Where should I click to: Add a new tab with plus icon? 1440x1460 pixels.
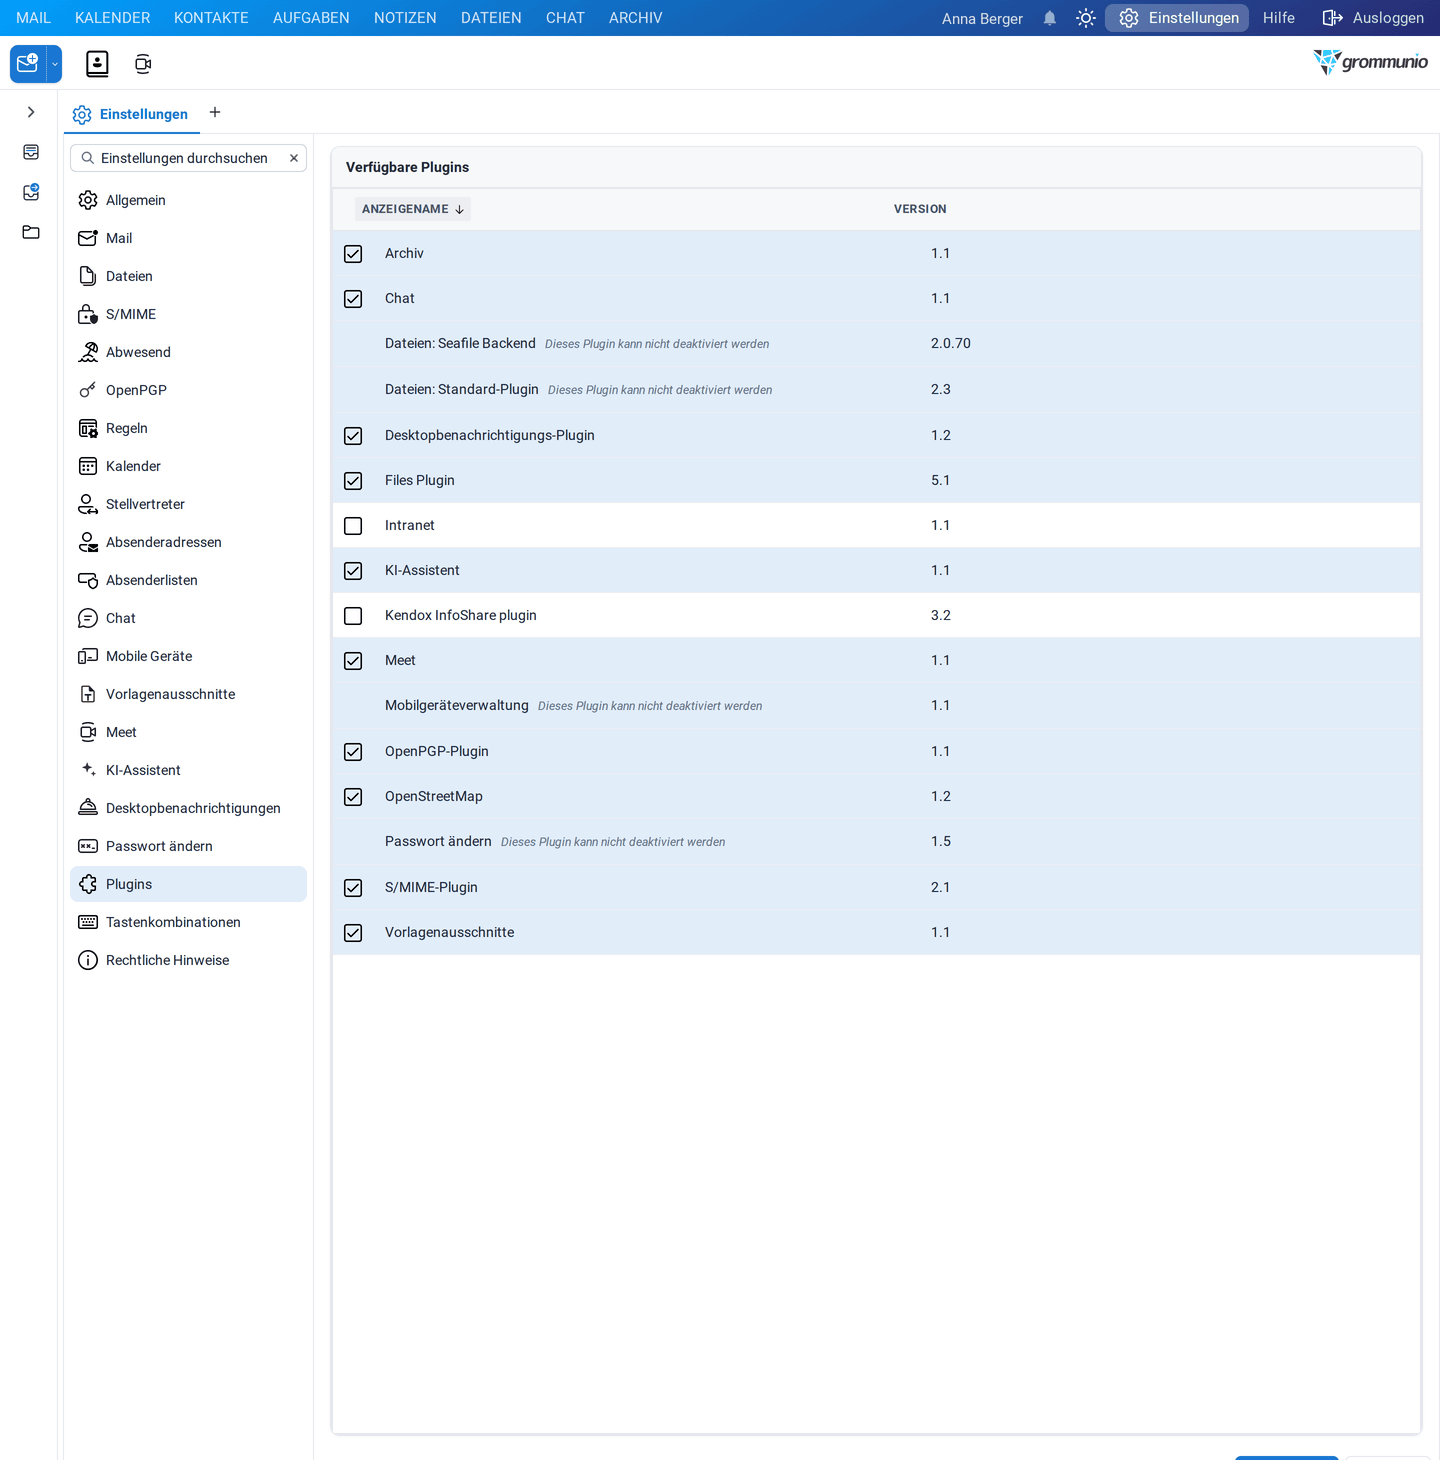pyautogui.click(x=215, y=112)
